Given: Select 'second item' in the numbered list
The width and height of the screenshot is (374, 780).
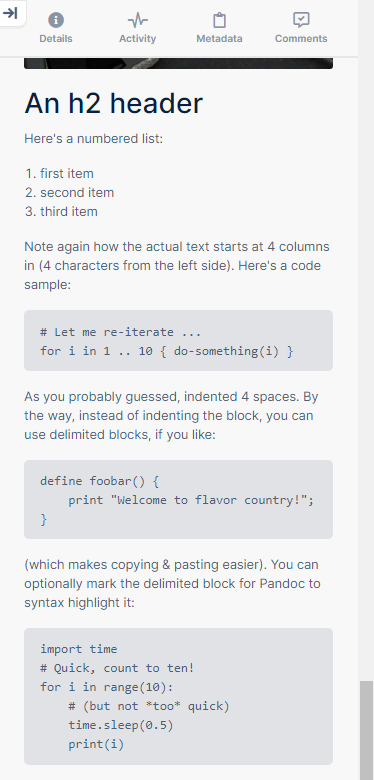Looking at the screenshot, I should (x=77, y=193).
